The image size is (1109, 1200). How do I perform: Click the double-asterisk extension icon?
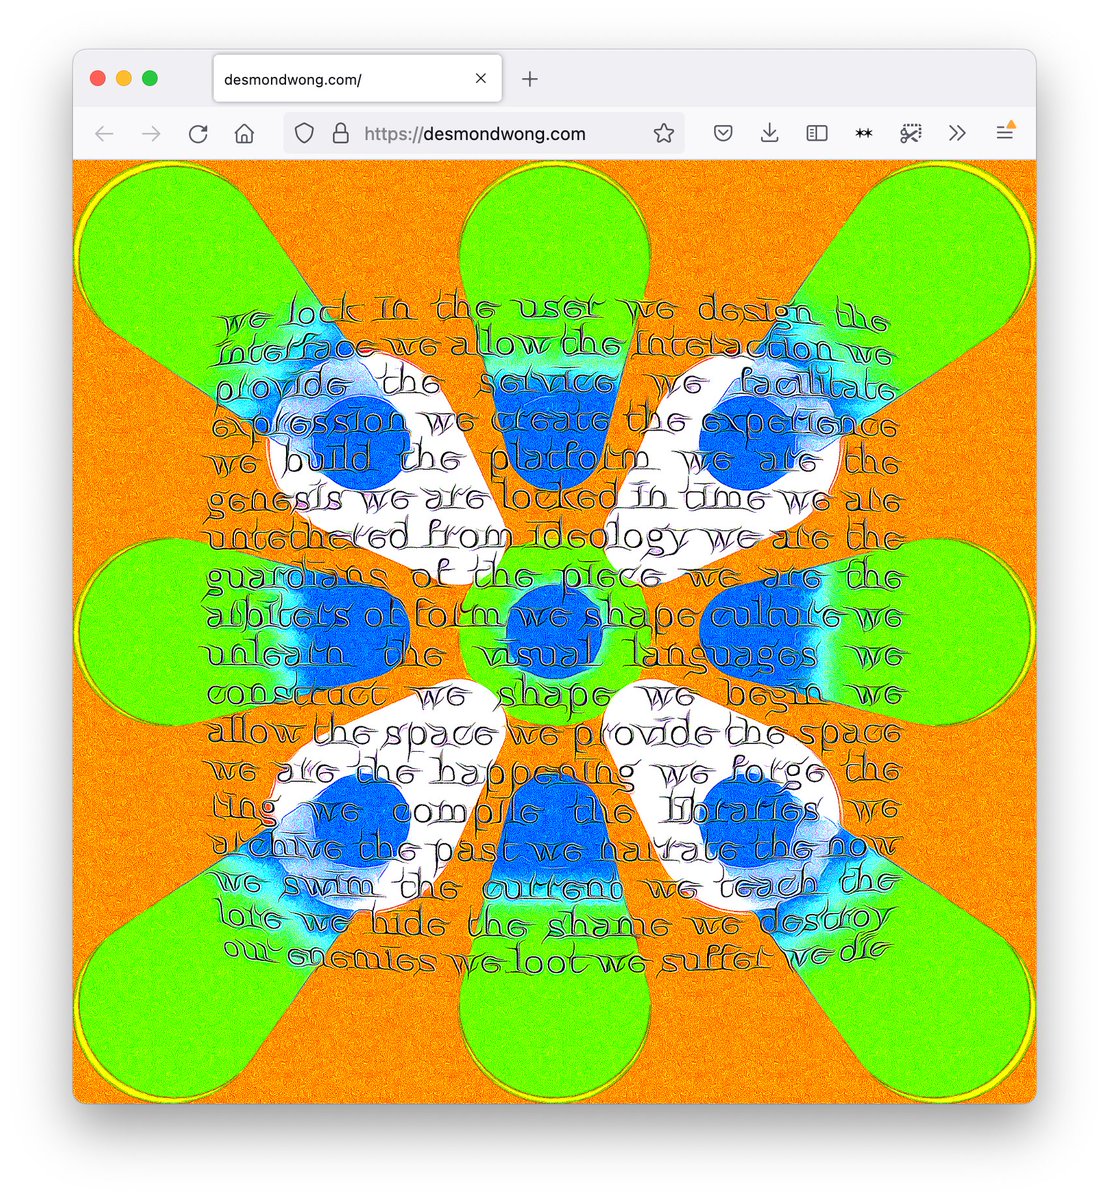point(864,134)
